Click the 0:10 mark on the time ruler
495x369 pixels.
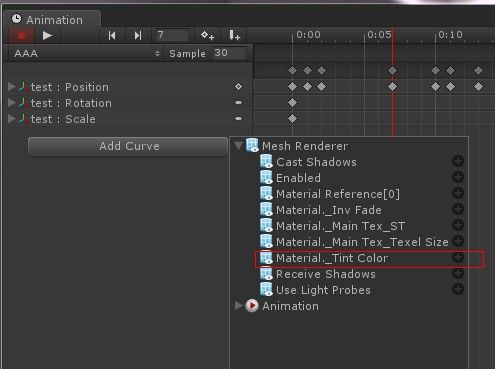(450, 35)
